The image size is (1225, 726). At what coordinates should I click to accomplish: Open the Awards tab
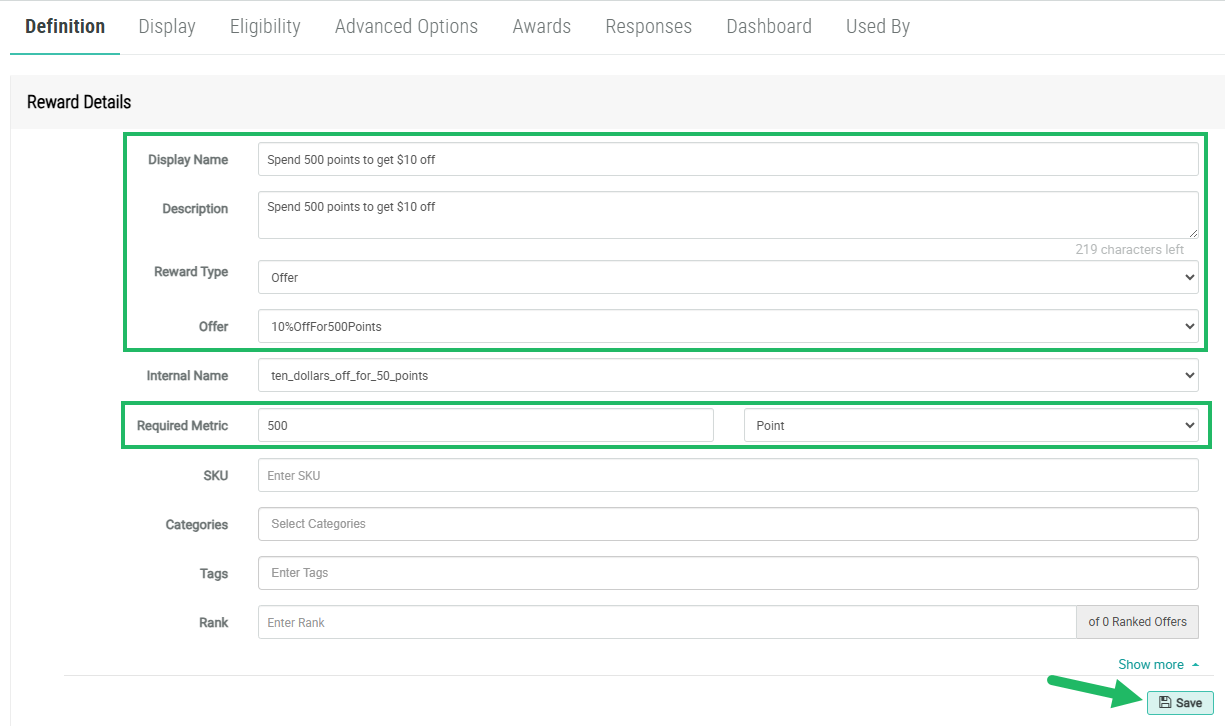(541, 27)
